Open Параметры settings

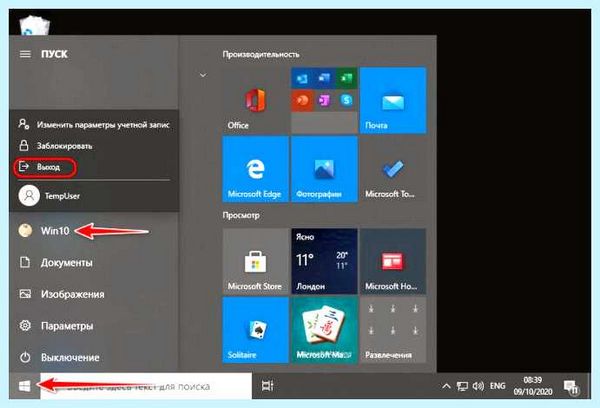[93, 326]
